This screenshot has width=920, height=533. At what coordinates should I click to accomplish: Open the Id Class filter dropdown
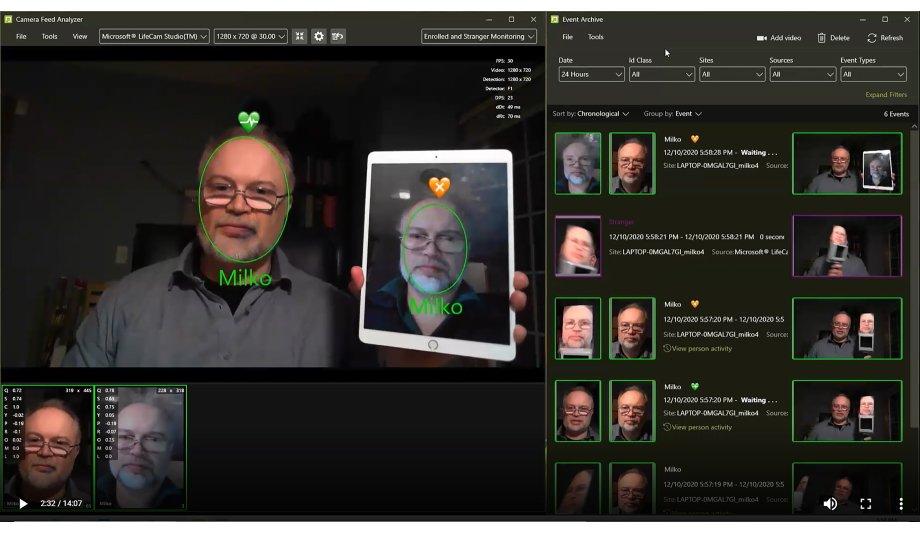click(662, 75)
